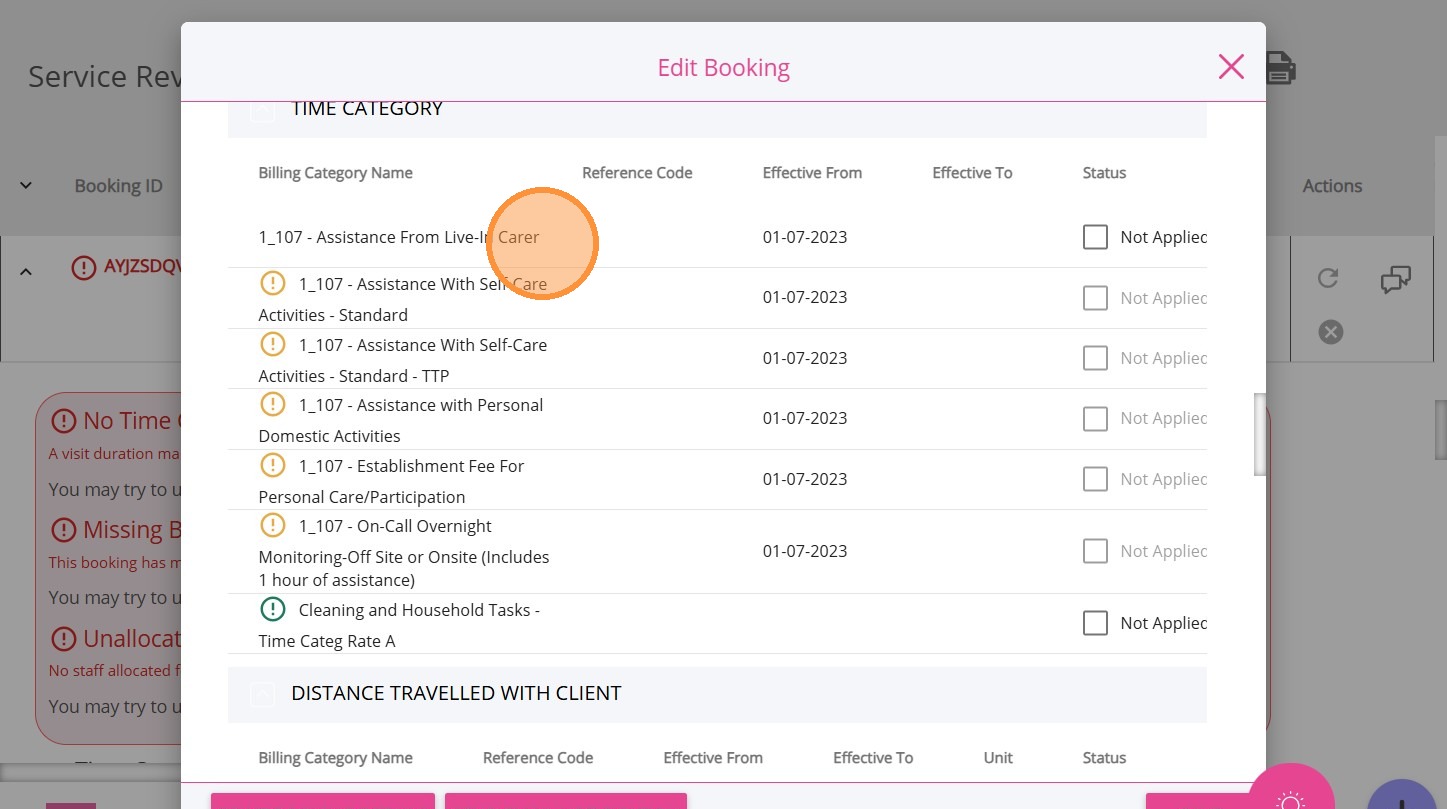1447x809 pixels.
Task: Tick checkbox for Cleaning and Household Tasks row
Action: [1095, 623]
